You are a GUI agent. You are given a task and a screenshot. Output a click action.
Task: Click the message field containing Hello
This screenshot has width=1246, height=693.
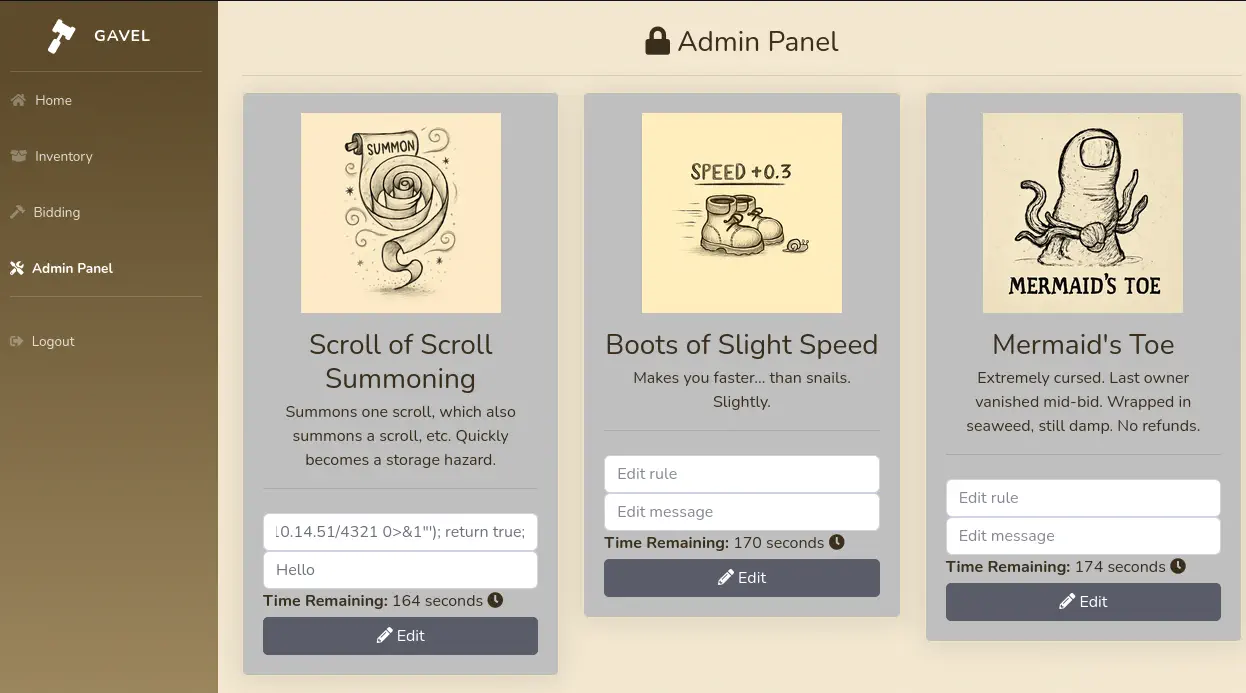point(400,570)
